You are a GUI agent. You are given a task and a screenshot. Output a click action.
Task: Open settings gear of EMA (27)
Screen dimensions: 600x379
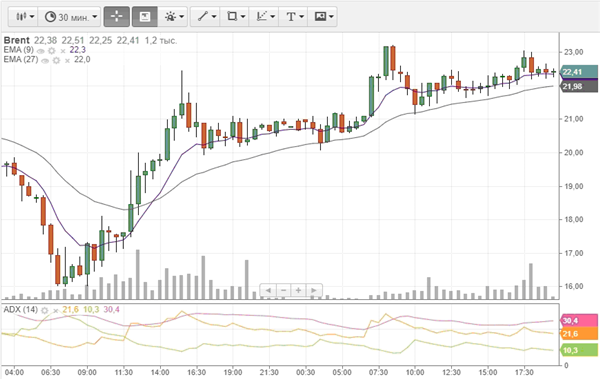click(x=56, y=60)
